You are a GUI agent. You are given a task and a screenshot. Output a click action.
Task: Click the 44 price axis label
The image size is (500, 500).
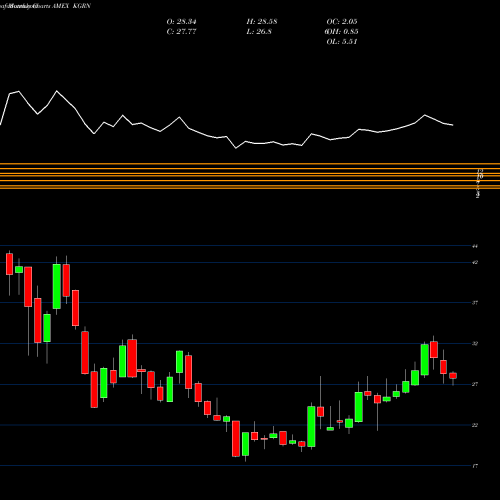[x=475, y=246]
